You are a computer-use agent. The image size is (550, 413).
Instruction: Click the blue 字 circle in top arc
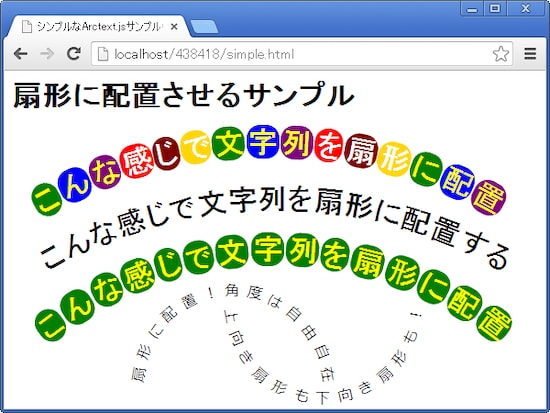[x=263, y=141]
